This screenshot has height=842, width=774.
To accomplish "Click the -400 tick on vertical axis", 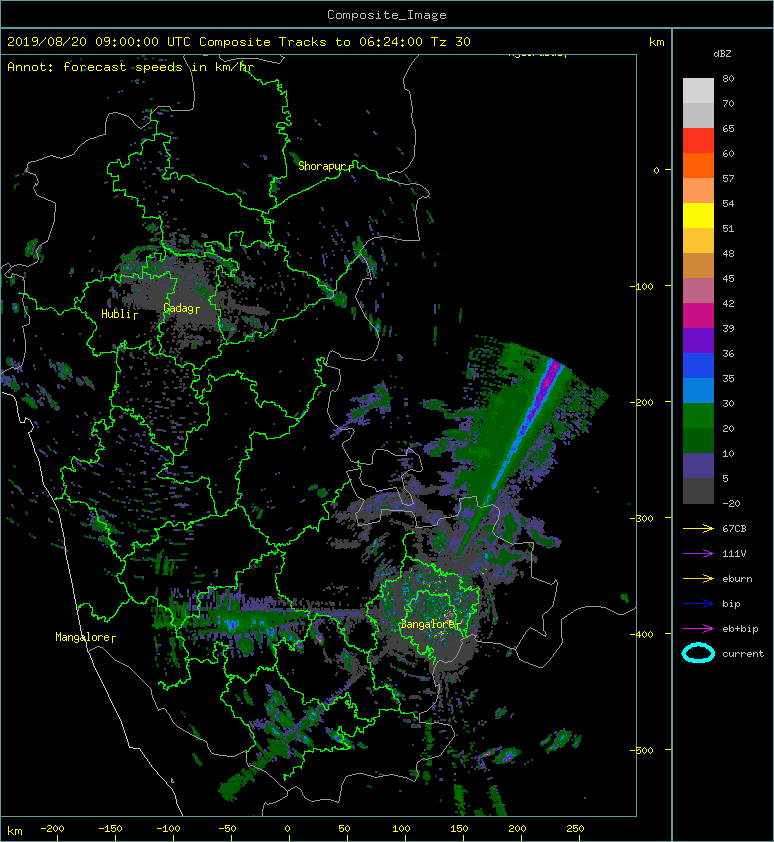I will (641, 634).
